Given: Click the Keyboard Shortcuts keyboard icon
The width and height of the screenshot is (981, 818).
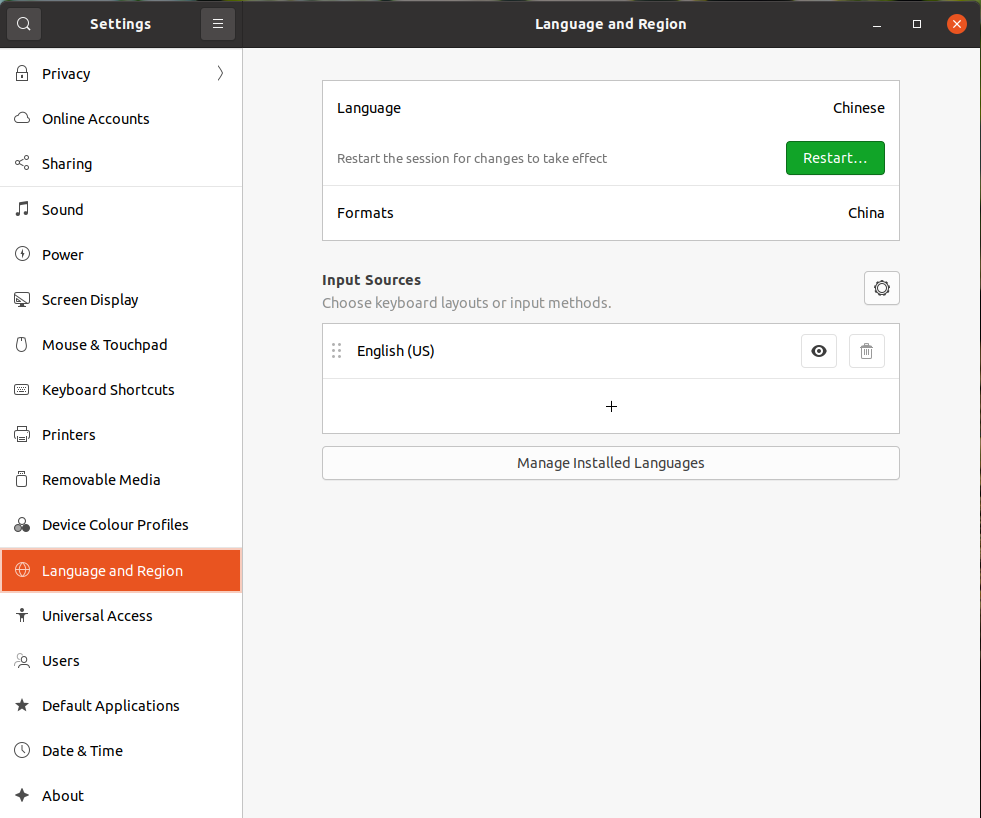Looking at the screenshot, I should pyautogui.click(x=22, y=389).
